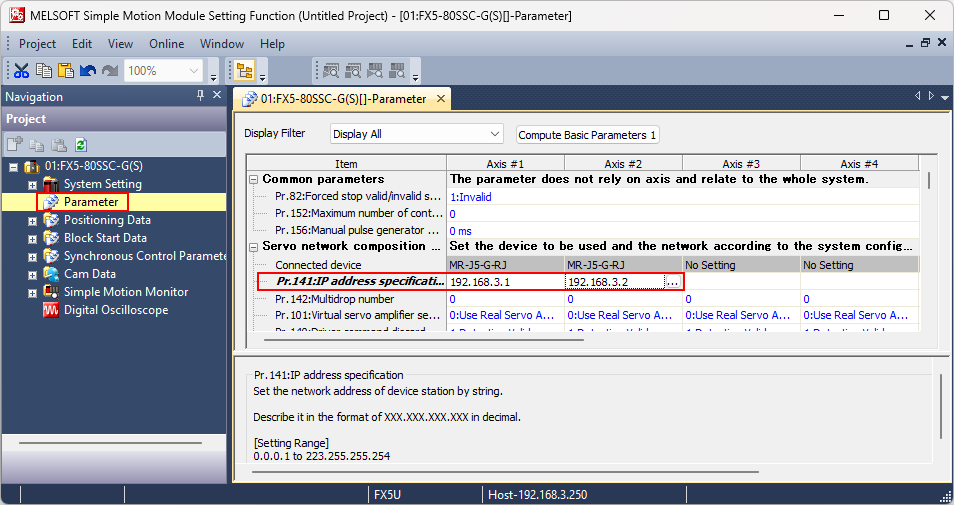Close the Navigation panel

tap(217, 96)
